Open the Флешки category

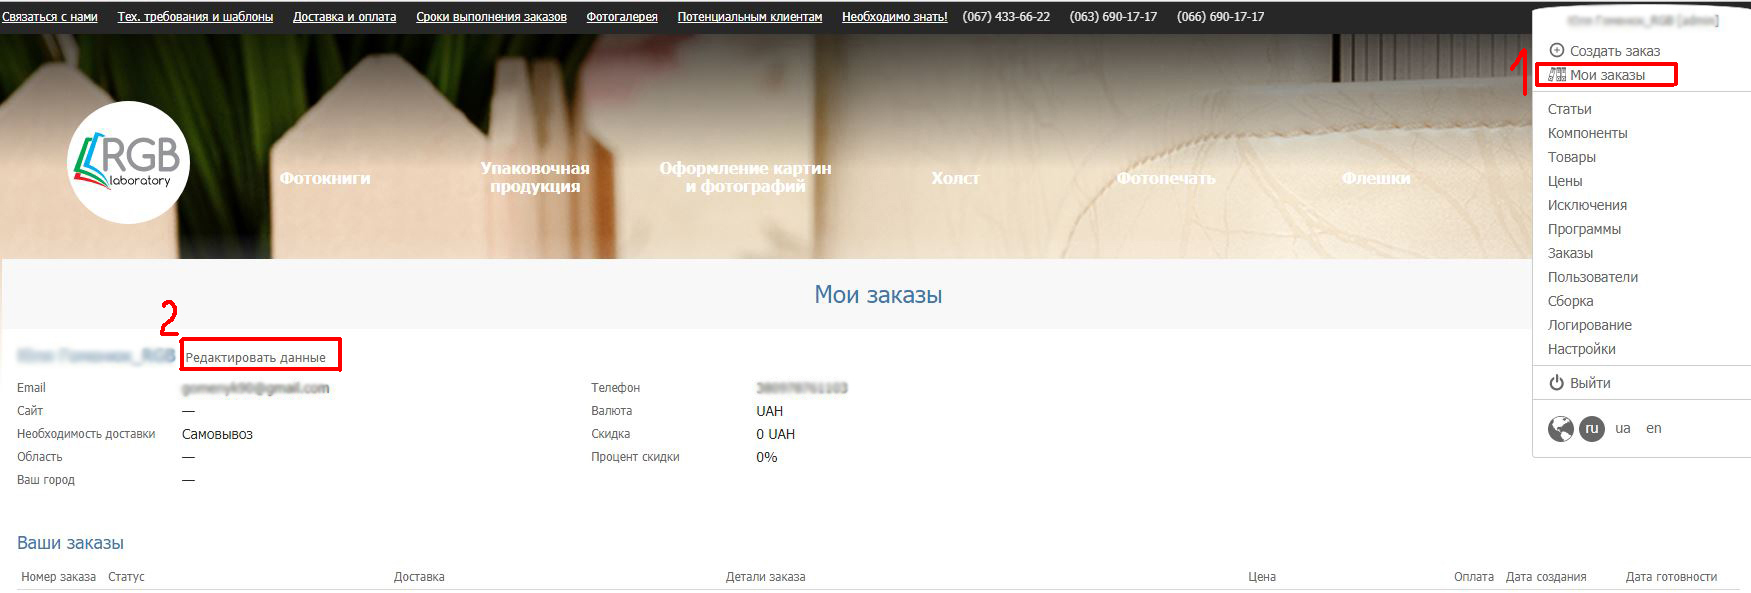click(1375, 178)
